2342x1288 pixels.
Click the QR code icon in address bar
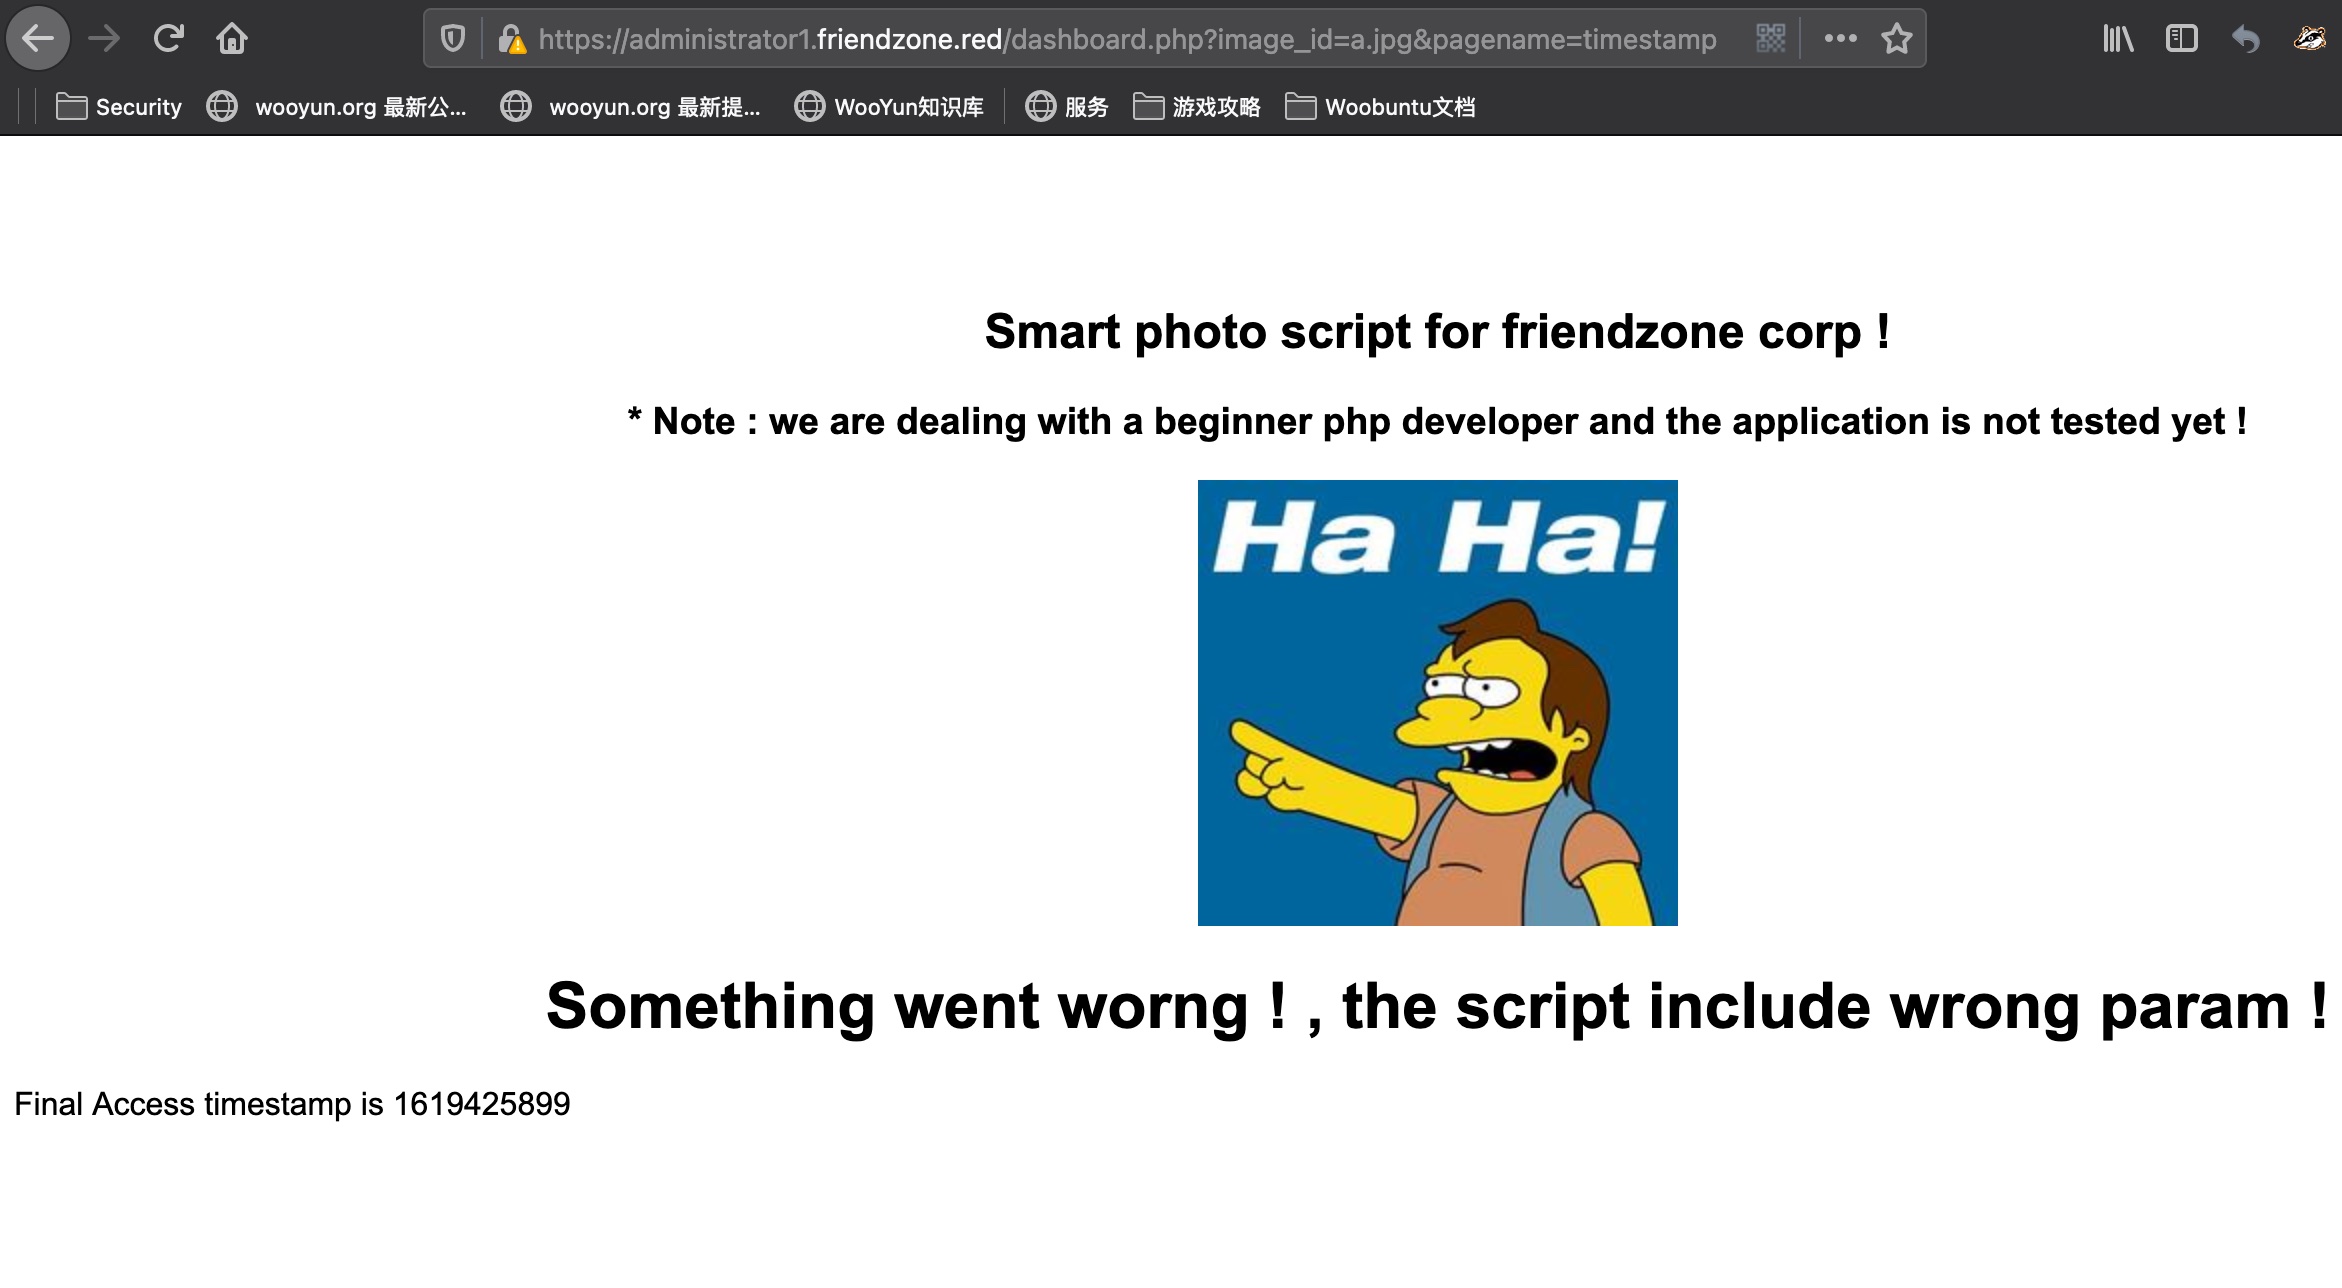1770,39
